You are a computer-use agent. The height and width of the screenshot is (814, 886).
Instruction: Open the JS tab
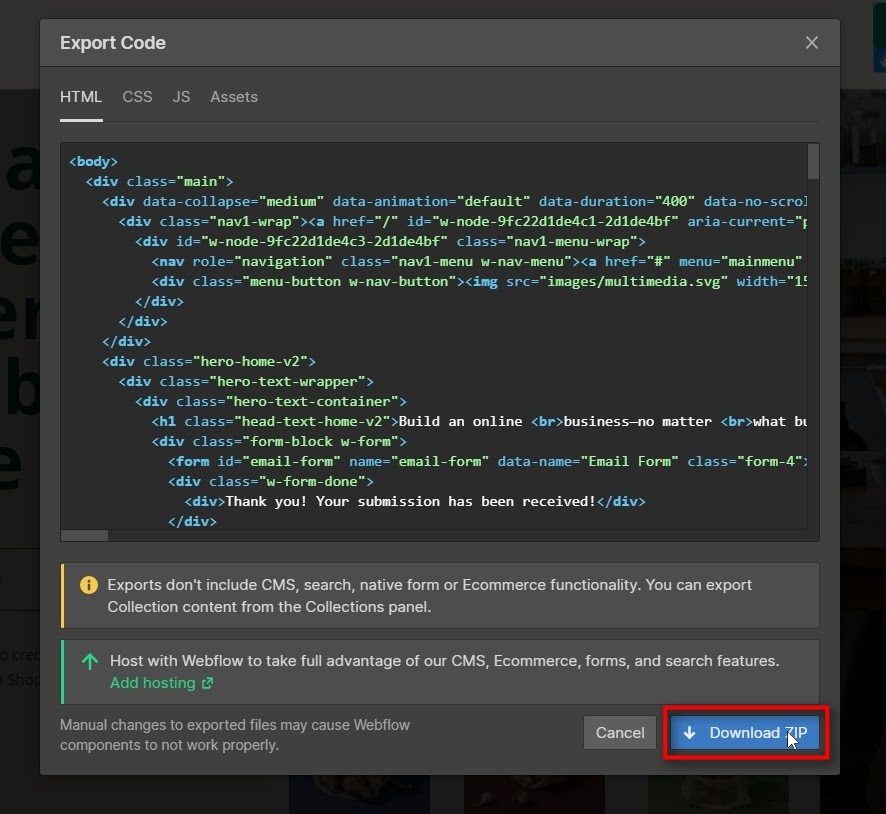point(181,97)
